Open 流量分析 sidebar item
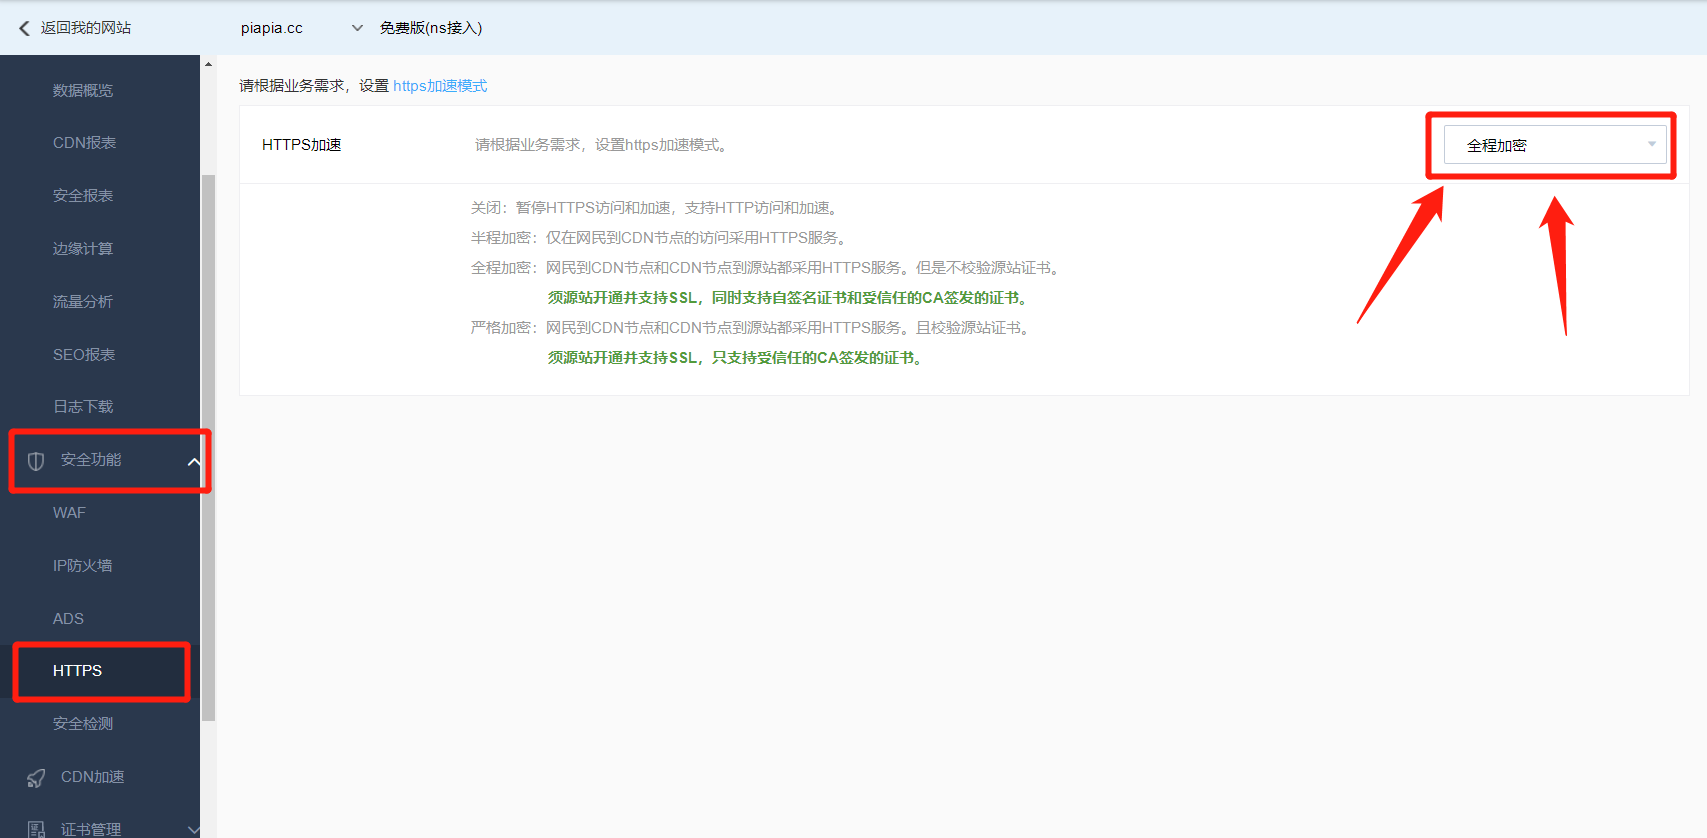This screenshot has height=838, width=1707. coord(83,302)
